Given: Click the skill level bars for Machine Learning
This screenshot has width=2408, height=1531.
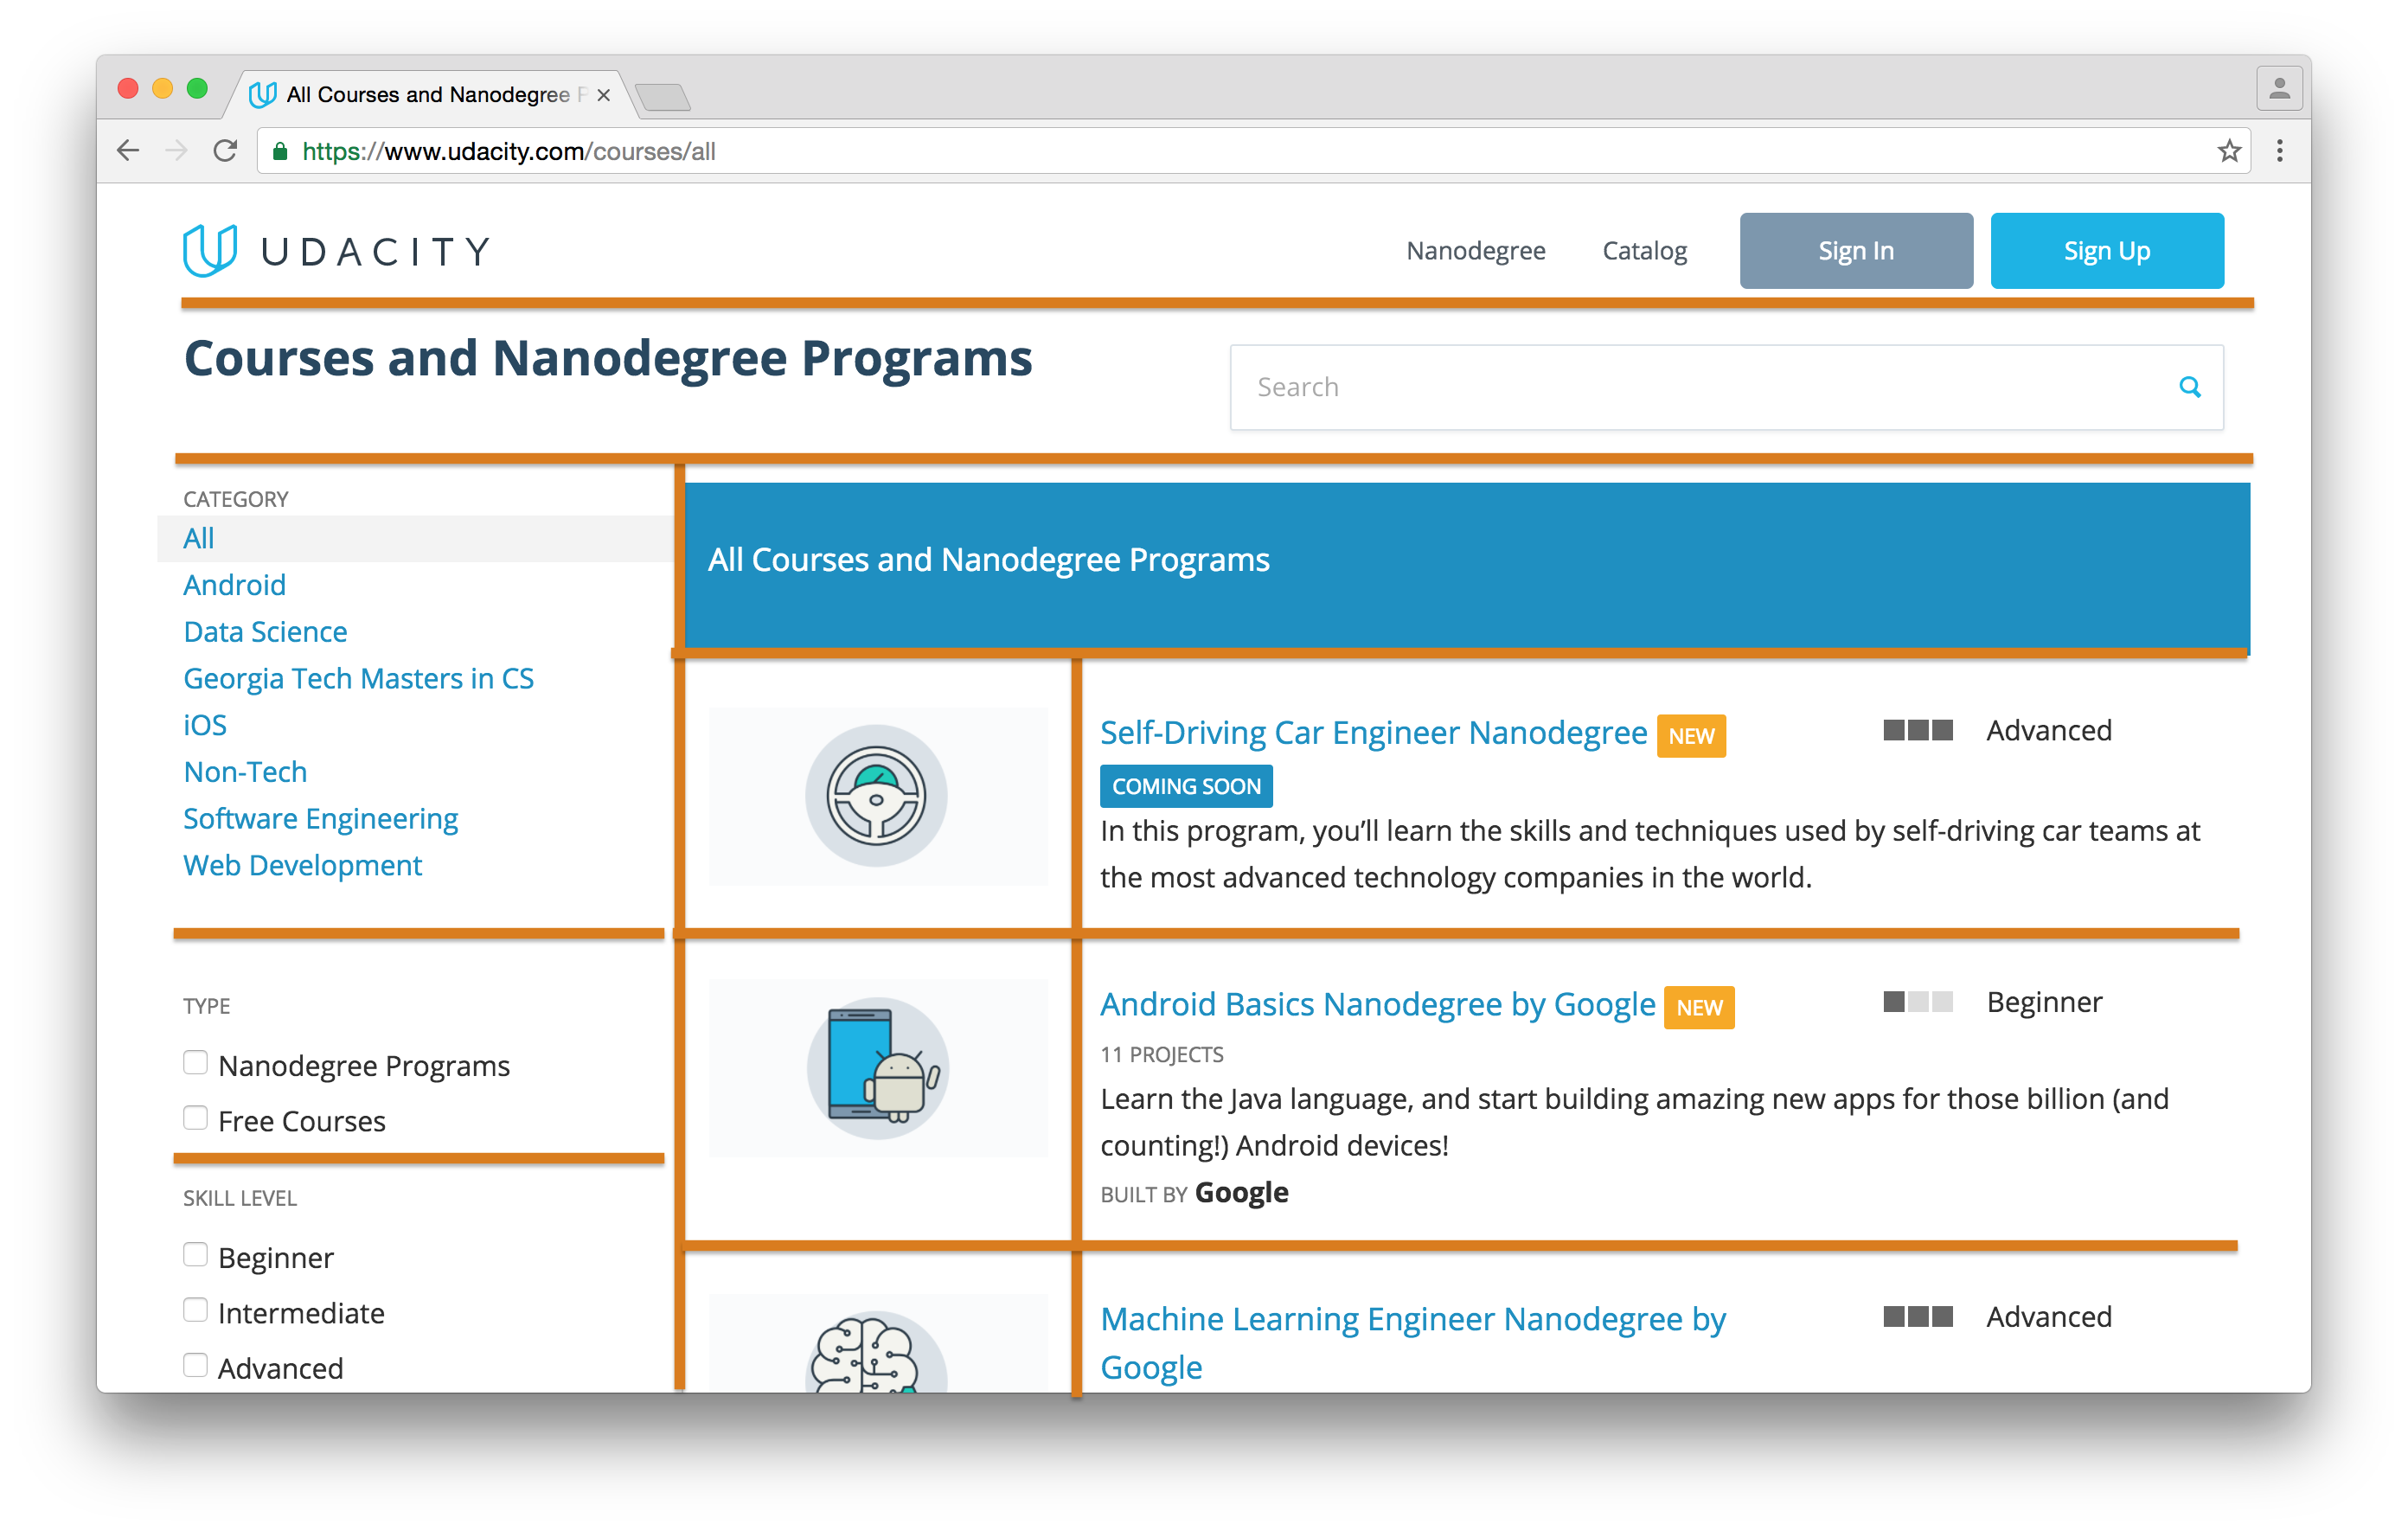Looking at the screenshot, I should [x=1917, y=1316].
